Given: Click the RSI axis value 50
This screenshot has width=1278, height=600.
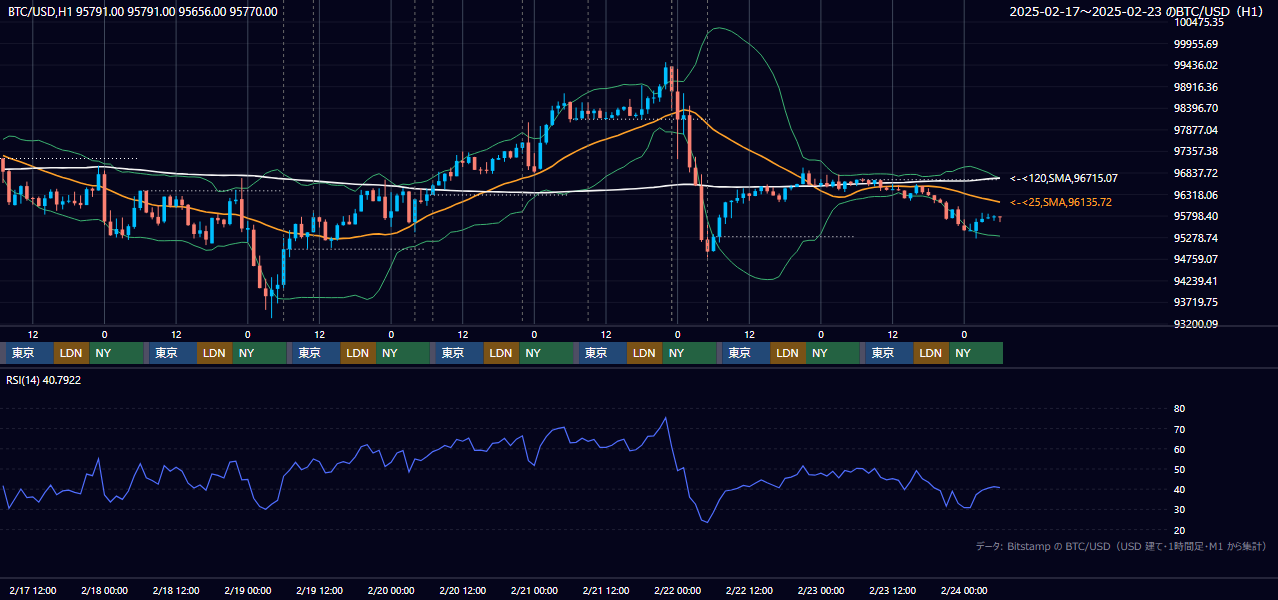Looking at the screenshot, I should pyautogui.click(x=1179, y=469).
